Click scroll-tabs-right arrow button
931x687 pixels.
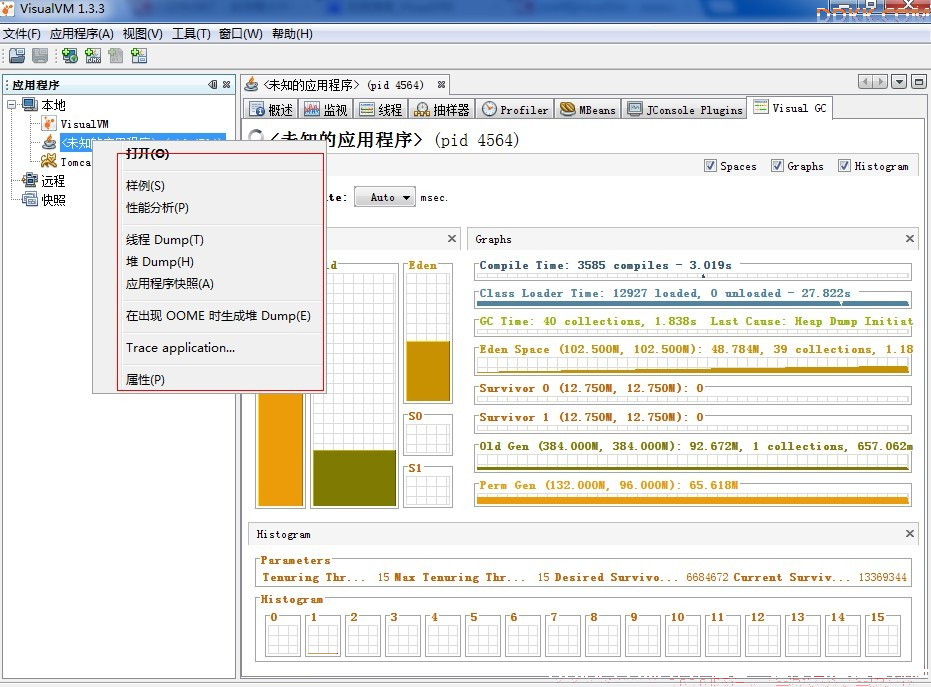(x=881, y=81)
